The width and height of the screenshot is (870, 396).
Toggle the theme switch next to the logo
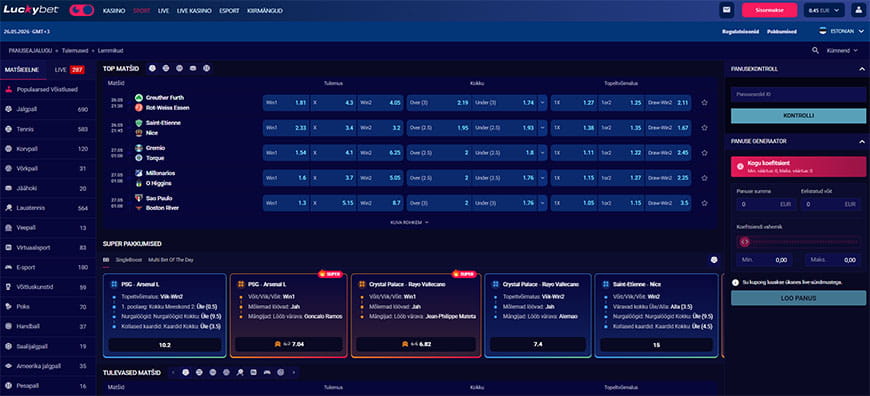coord(82,10)
